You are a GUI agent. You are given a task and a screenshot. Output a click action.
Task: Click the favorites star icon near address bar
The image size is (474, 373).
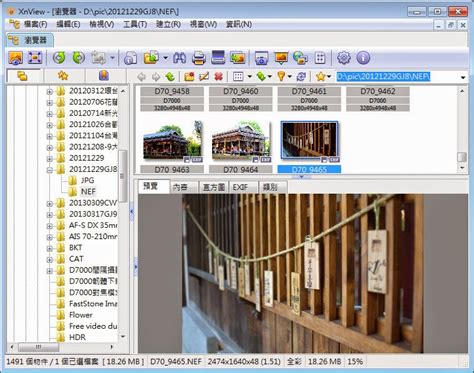[x=320, y=77]
